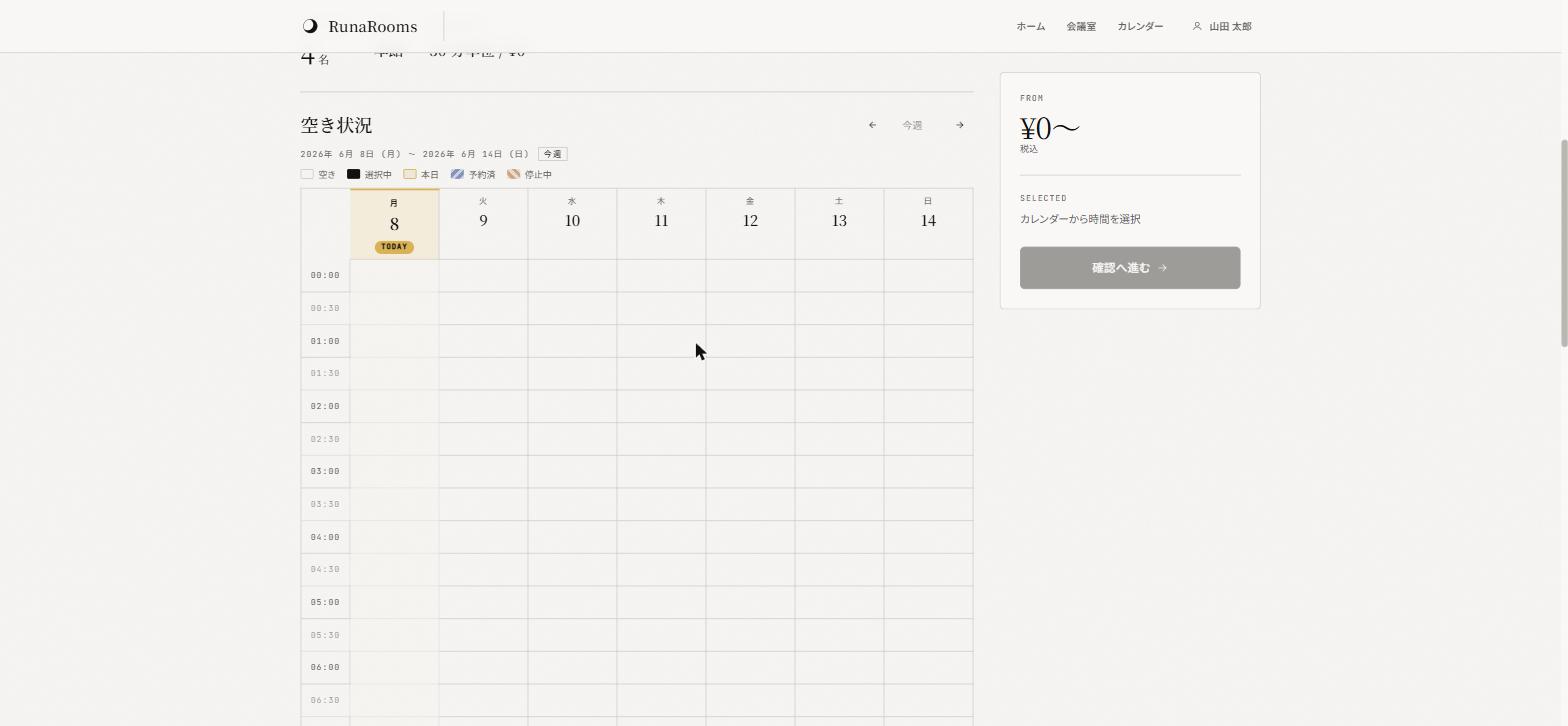Viewport: 1568px width, 726px height.
Task: Click the 予約済 striped legend swatch
Action: pyautogui.click(x=457, y=174)
